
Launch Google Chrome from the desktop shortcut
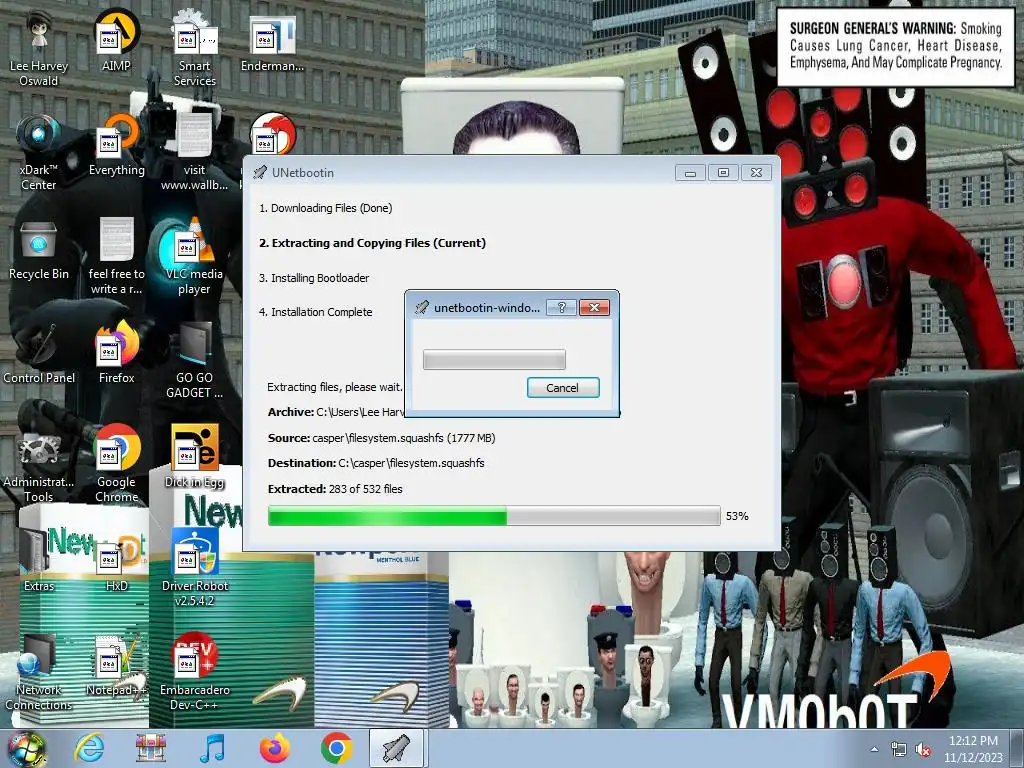117,465
